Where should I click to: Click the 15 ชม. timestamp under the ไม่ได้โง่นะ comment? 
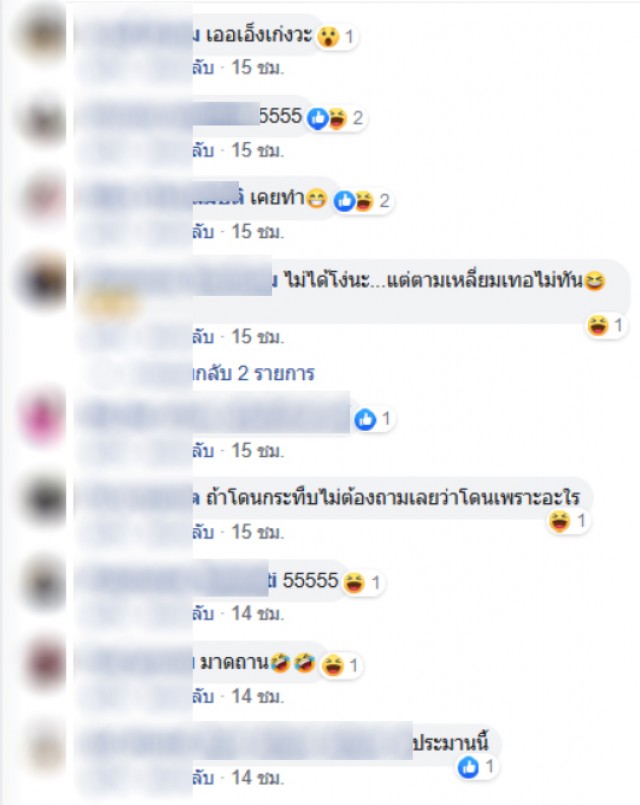(x=257, y=337)
